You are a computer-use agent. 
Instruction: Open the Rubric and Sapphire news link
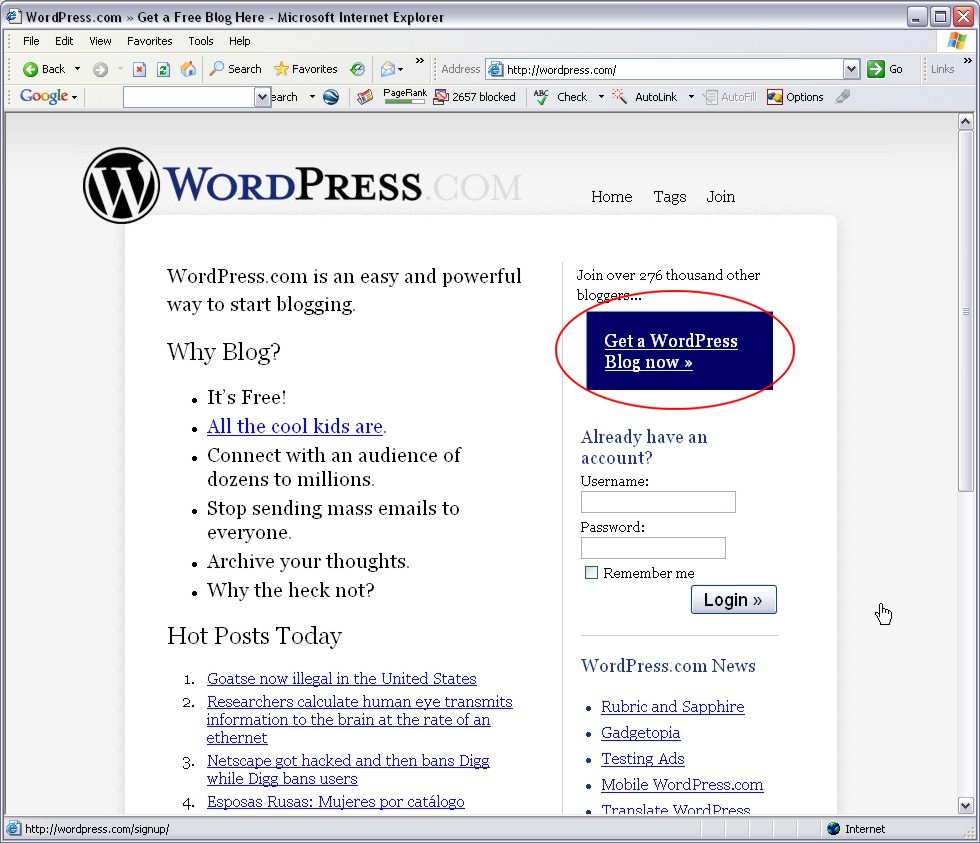tap(672, 707)
